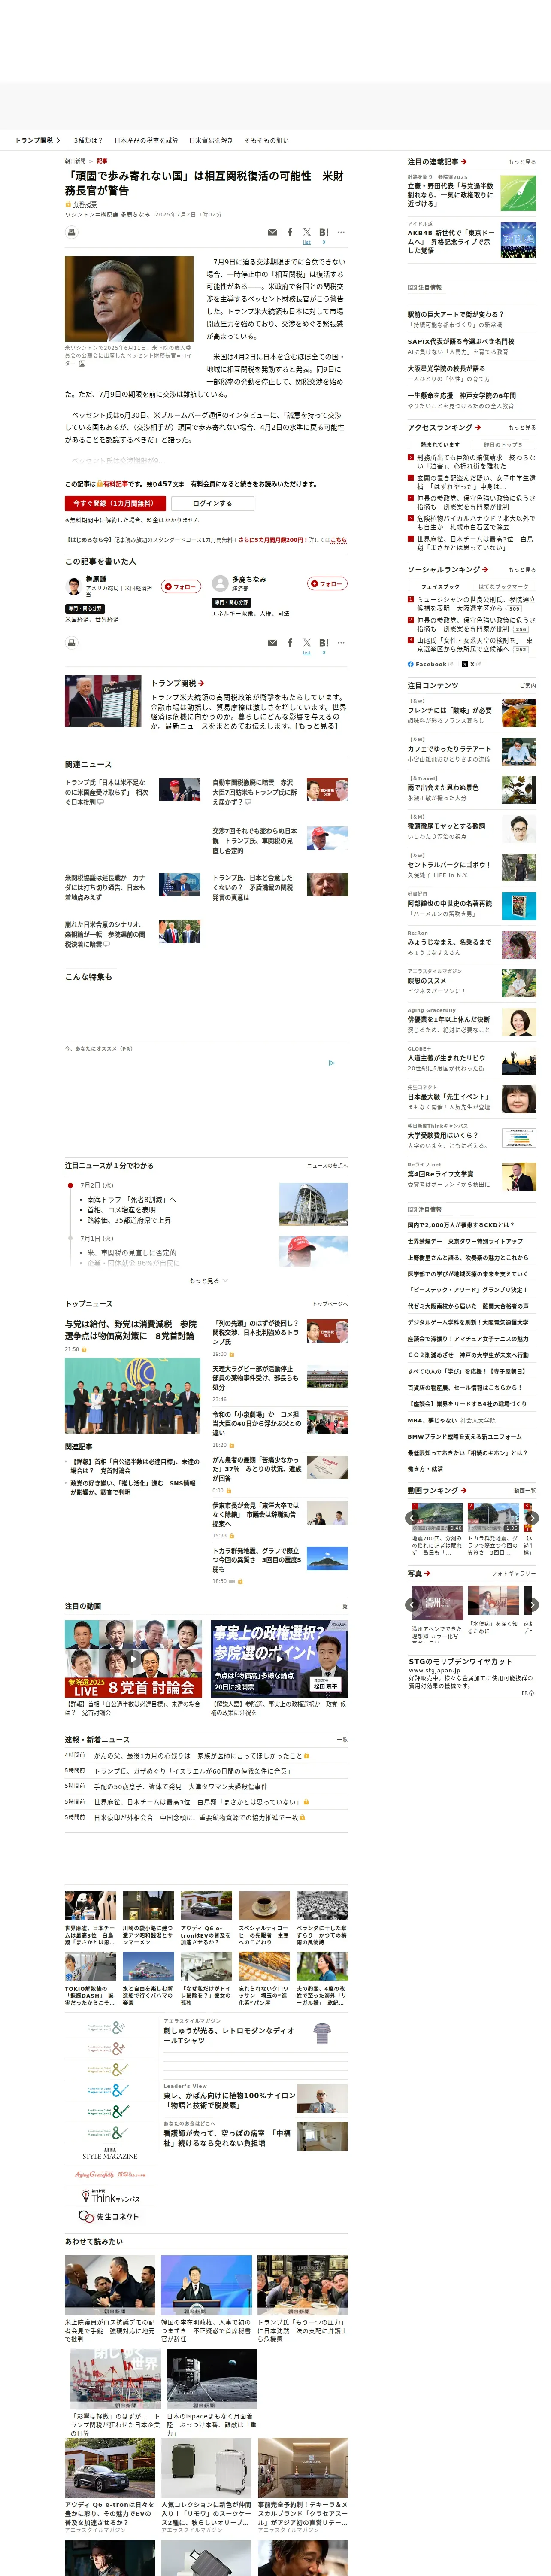Open 一覧 link beside 注目の動画

pyautogui.click(x=342, y=1607)
